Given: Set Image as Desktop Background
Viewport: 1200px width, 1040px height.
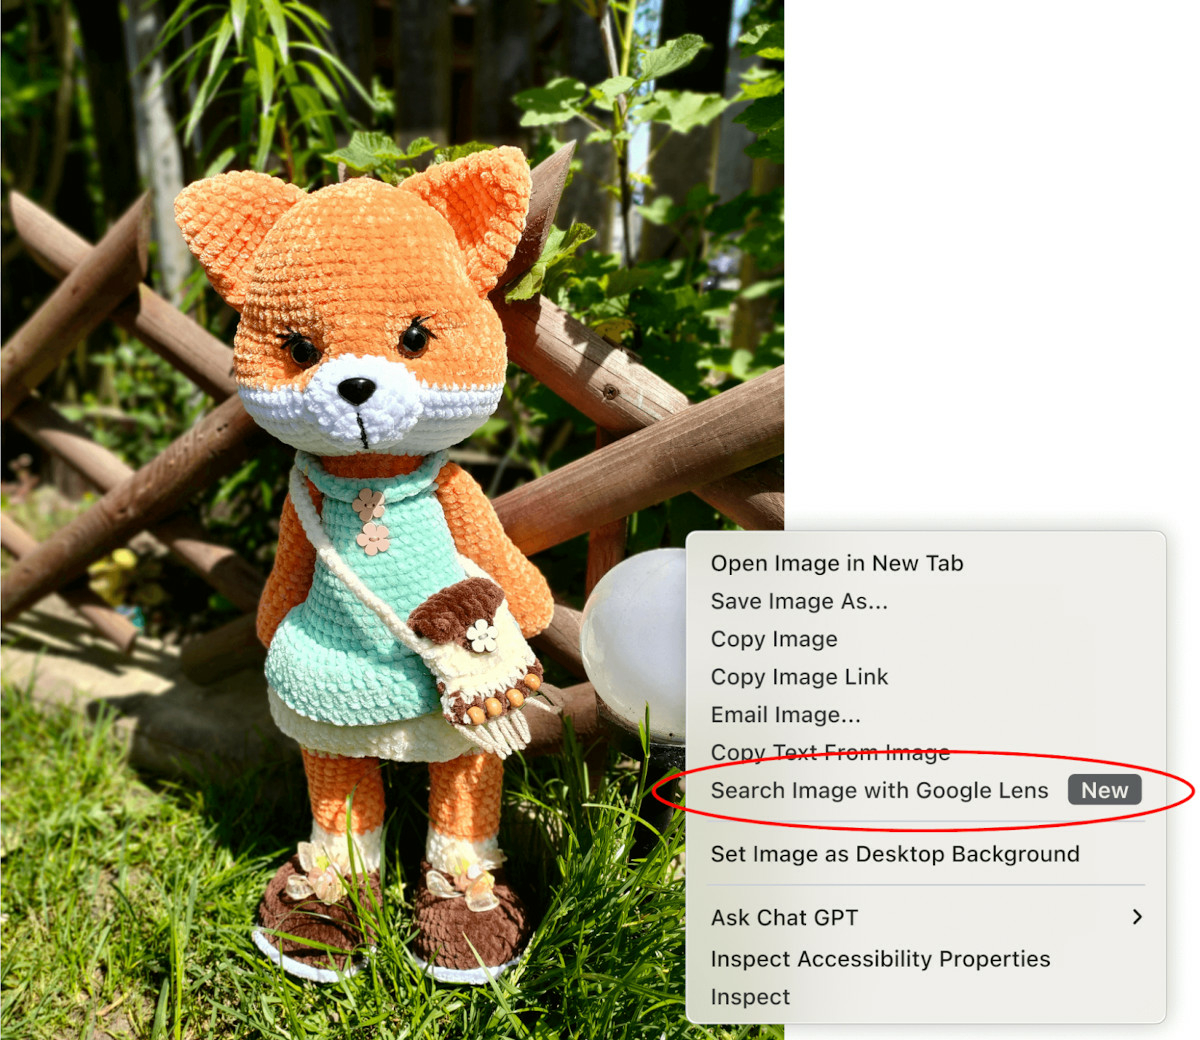Looking at the screenshot, I should [x=894, y=854].
